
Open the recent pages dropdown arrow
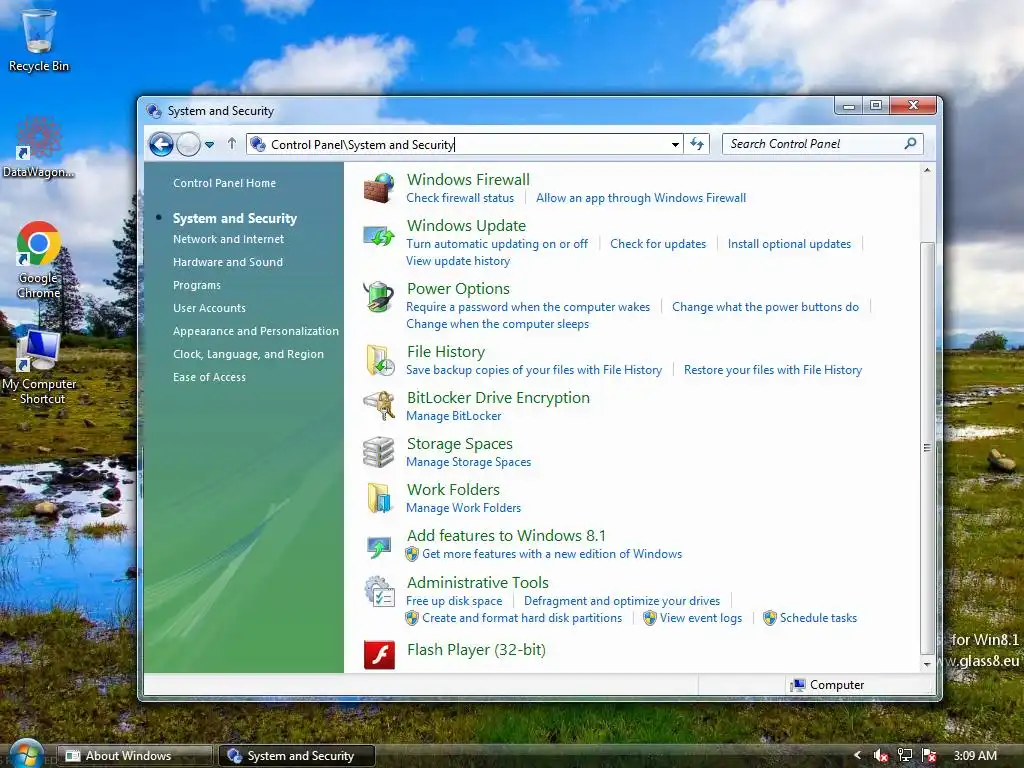210,144
